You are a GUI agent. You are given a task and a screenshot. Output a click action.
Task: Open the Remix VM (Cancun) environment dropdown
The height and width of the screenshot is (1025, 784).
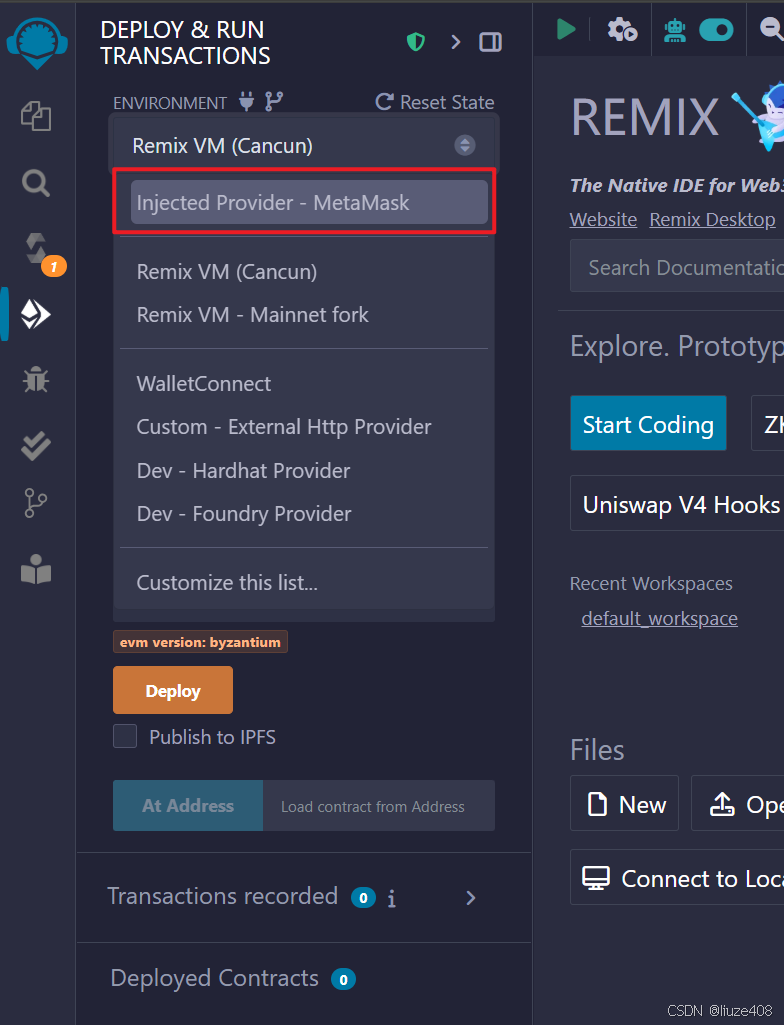tap(304, 145)
